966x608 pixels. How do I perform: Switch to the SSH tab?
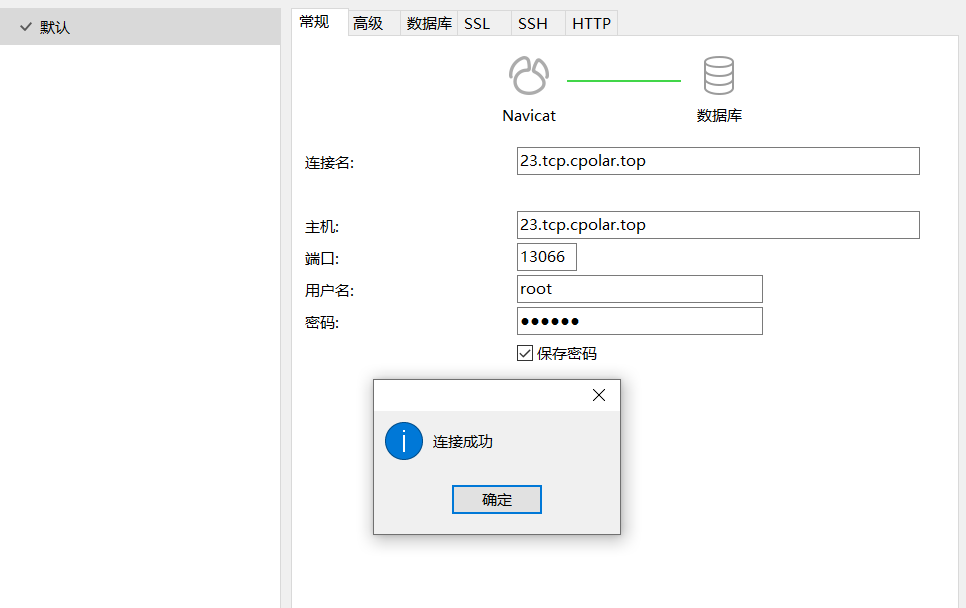[538, 23]
